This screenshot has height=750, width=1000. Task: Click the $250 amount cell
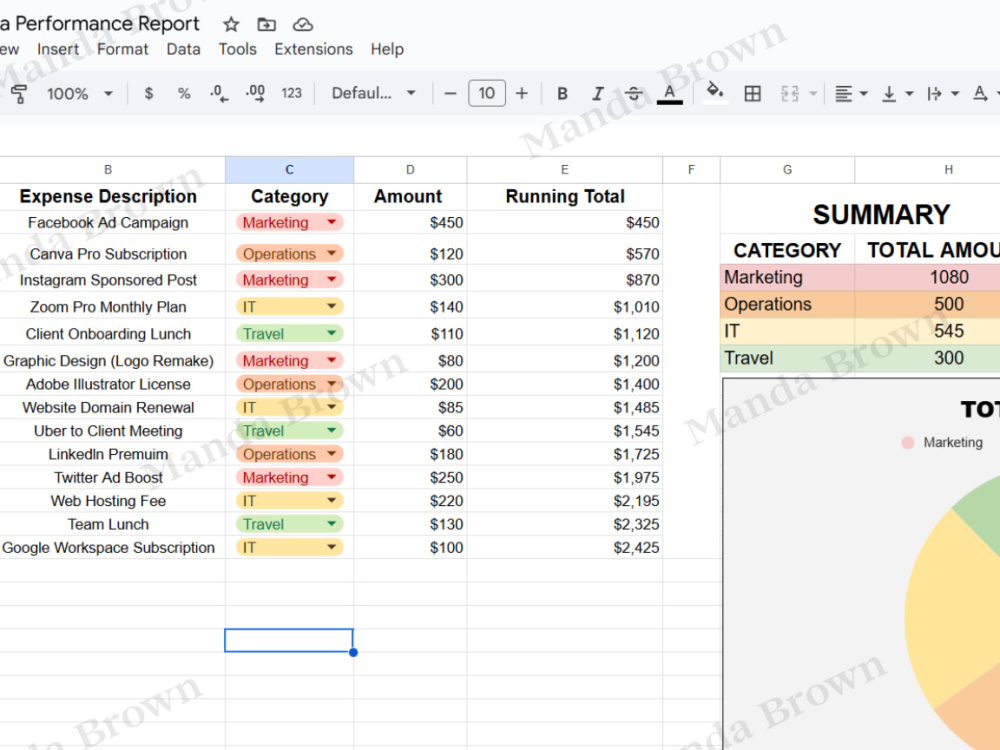click(x=410, y=477)
